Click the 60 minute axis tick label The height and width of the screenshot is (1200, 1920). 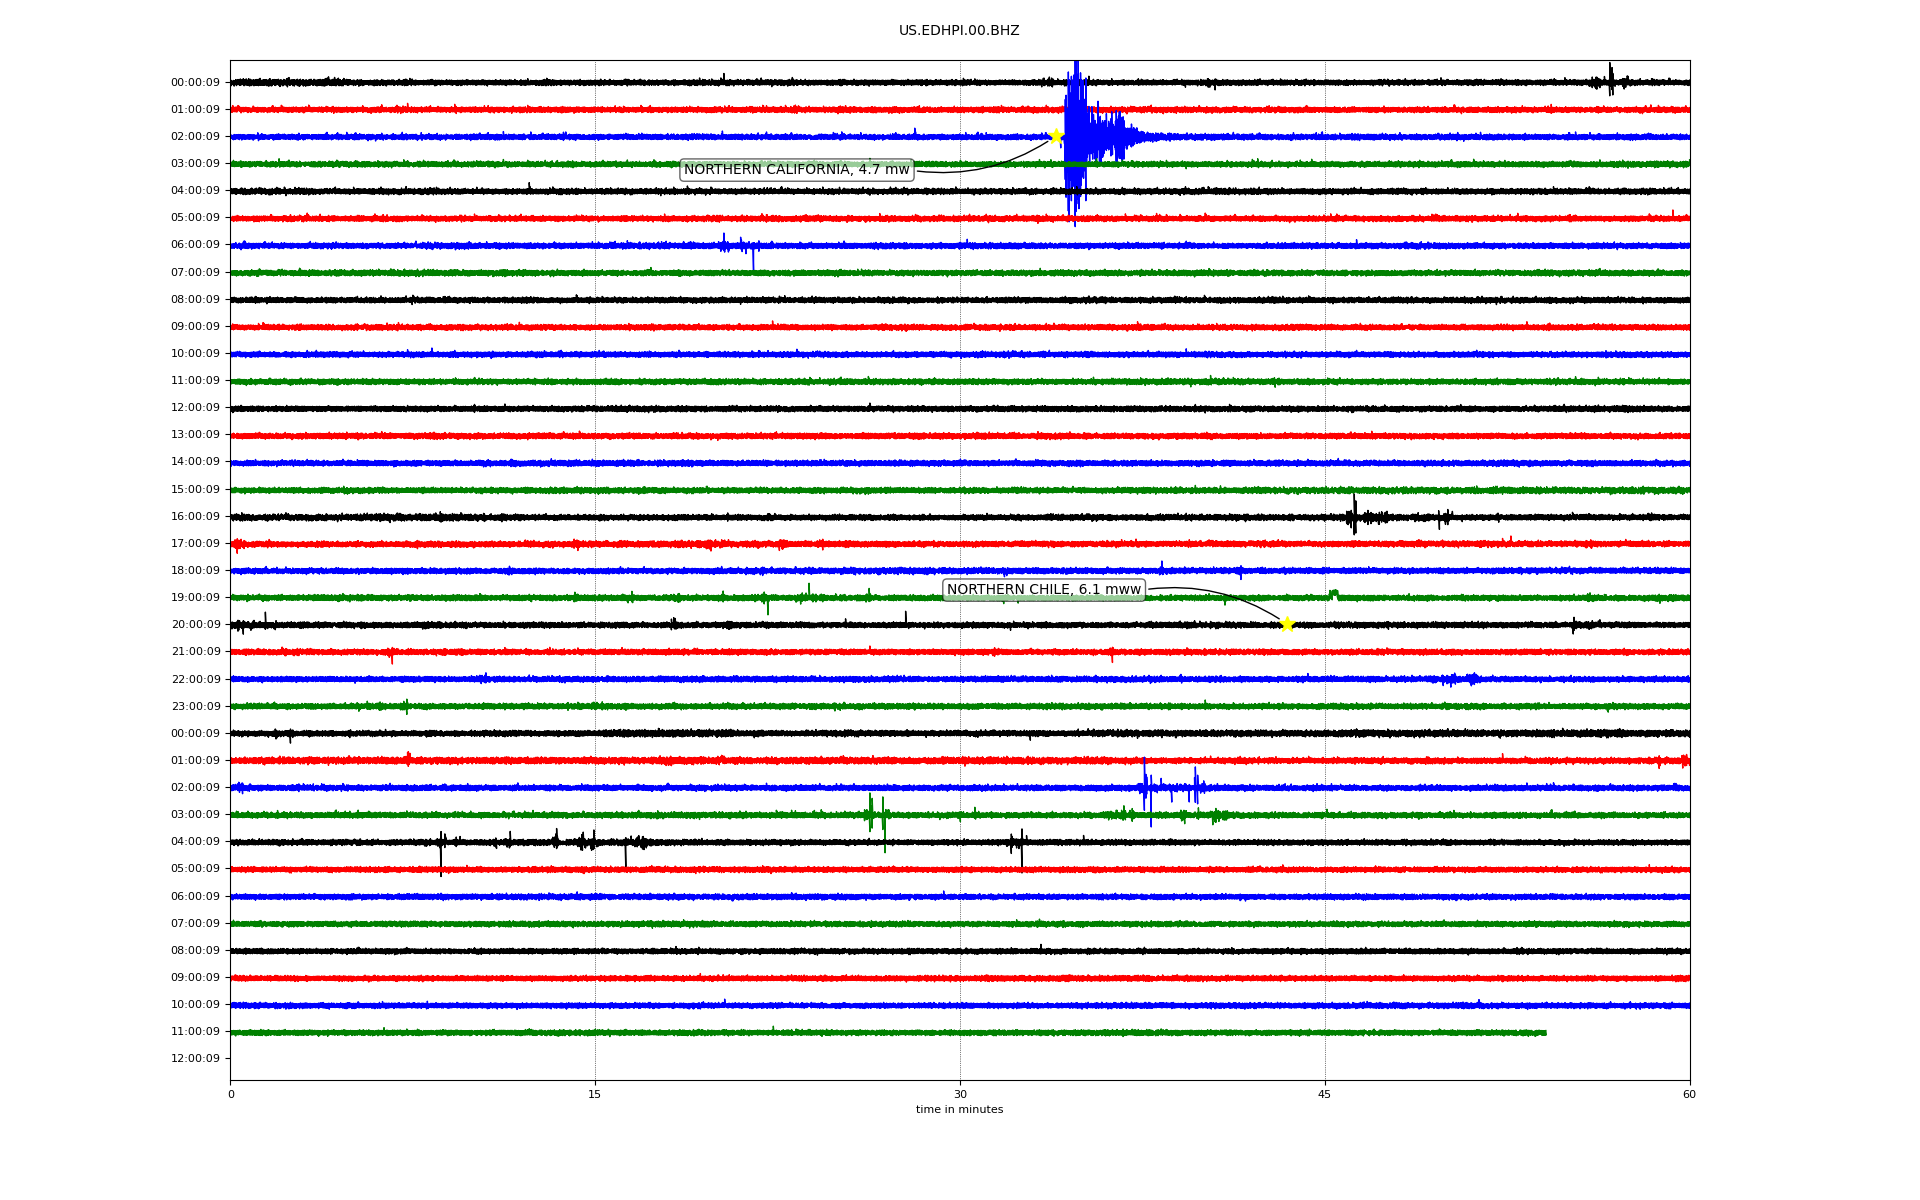pos(1689,1094)
